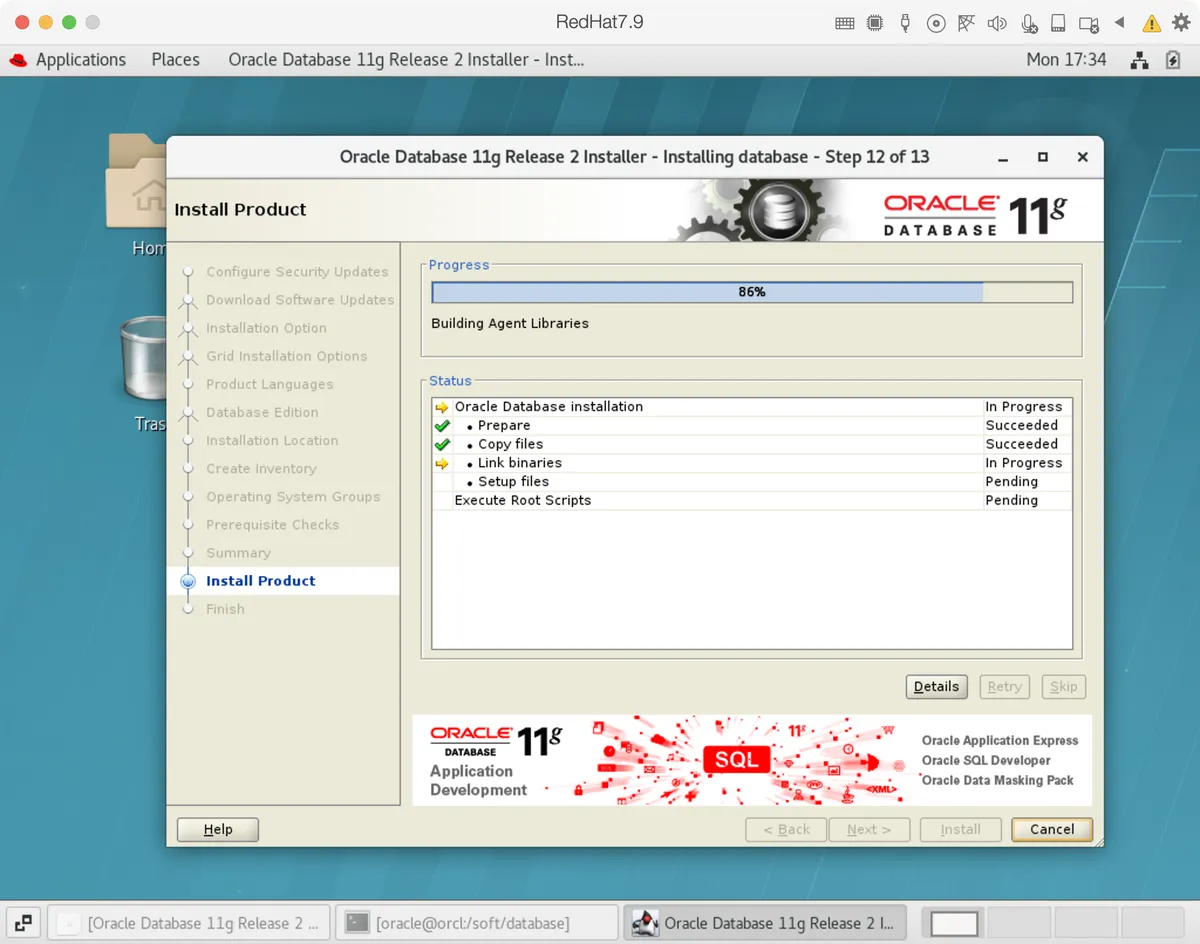Click the virtual keyboard icon in the top bar
The image size is (1200, 944).
point(845,22)
